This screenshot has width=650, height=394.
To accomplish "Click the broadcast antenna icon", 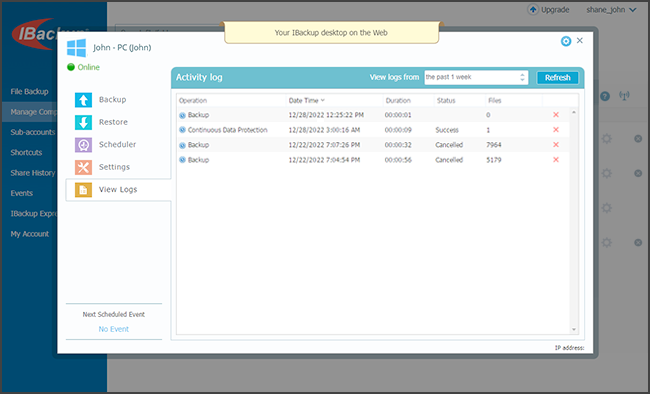I will click(x=624, y=96).
